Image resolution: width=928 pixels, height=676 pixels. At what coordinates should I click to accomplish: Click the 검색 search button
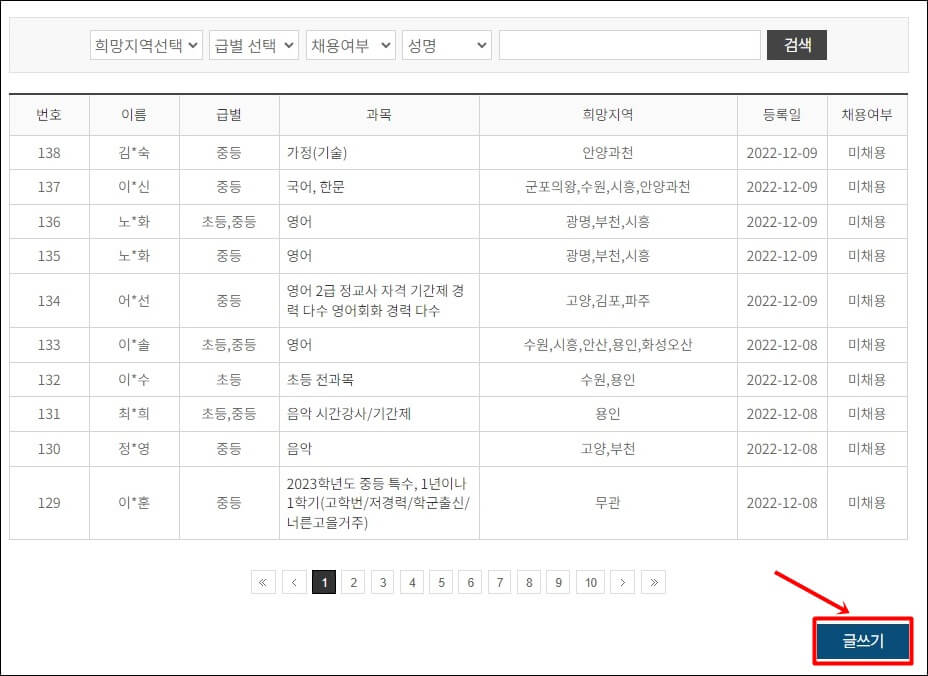pos(796,44)
